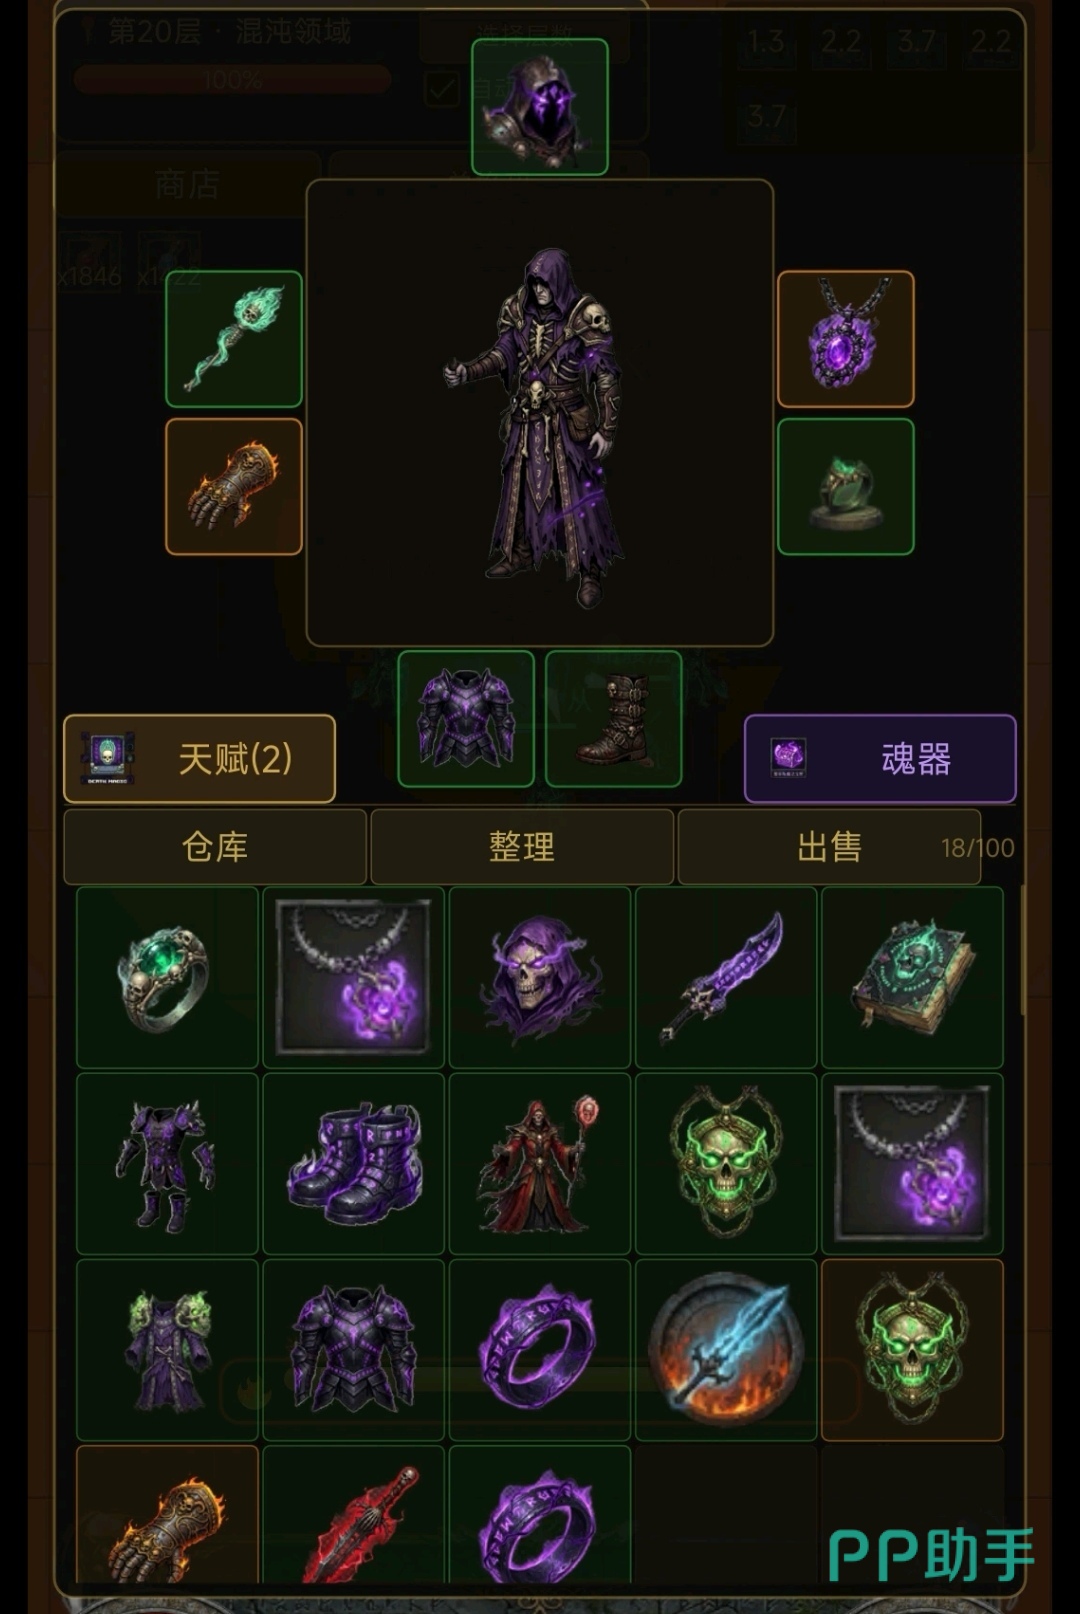This screenshot has width=1080, height=1614.
Task: Tap the equipped green ring slot
Action: [846, 487]
